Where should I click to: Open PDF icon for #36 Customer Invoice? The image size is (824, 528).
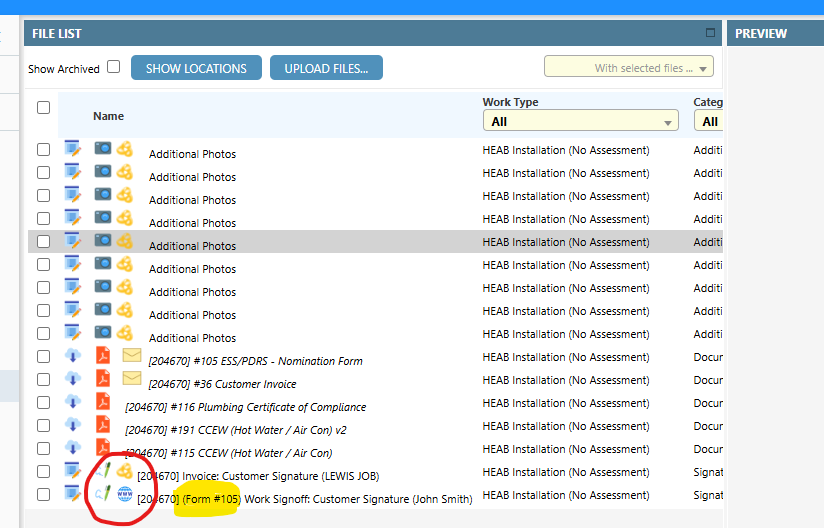[x=103, y=379]
